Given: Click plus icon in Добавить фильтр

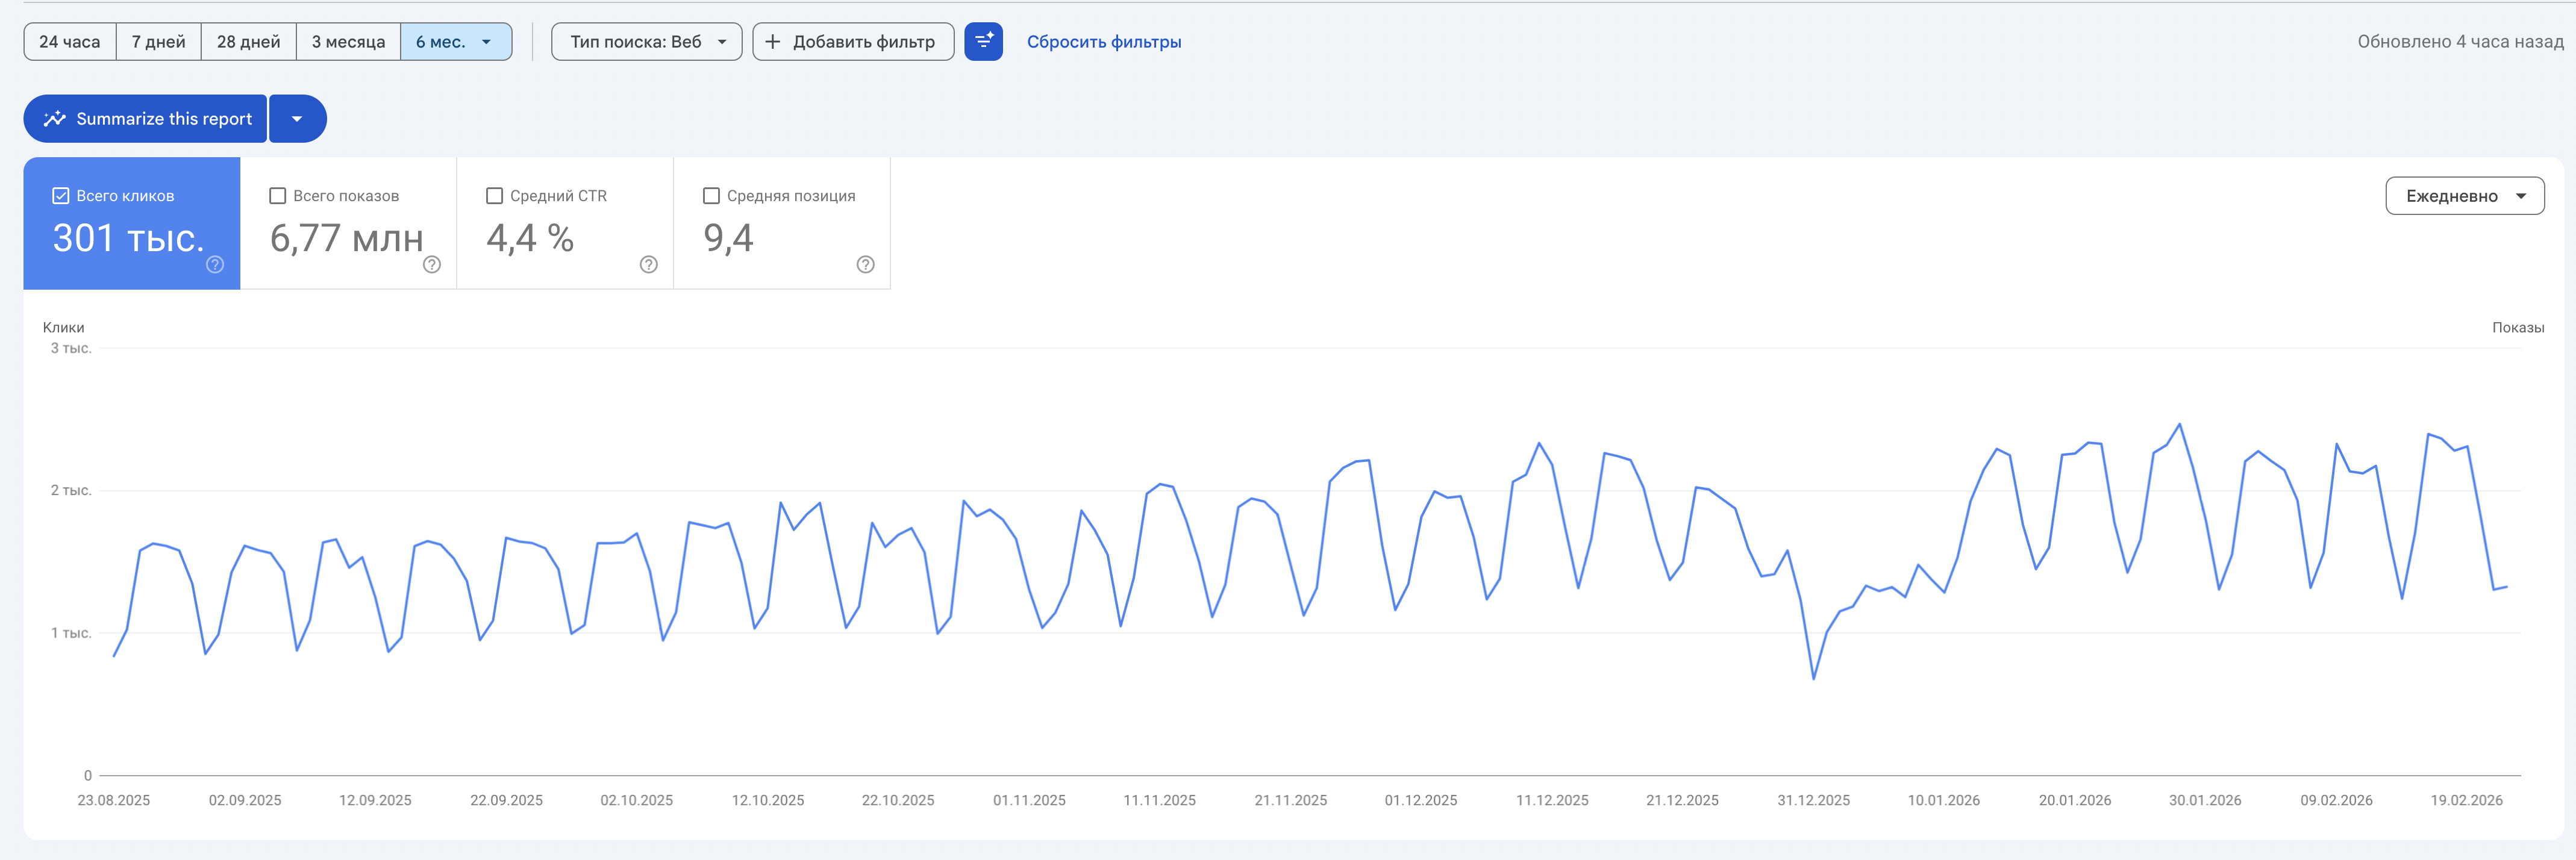Looking at the screenshot, I should (x=772, y=42).
